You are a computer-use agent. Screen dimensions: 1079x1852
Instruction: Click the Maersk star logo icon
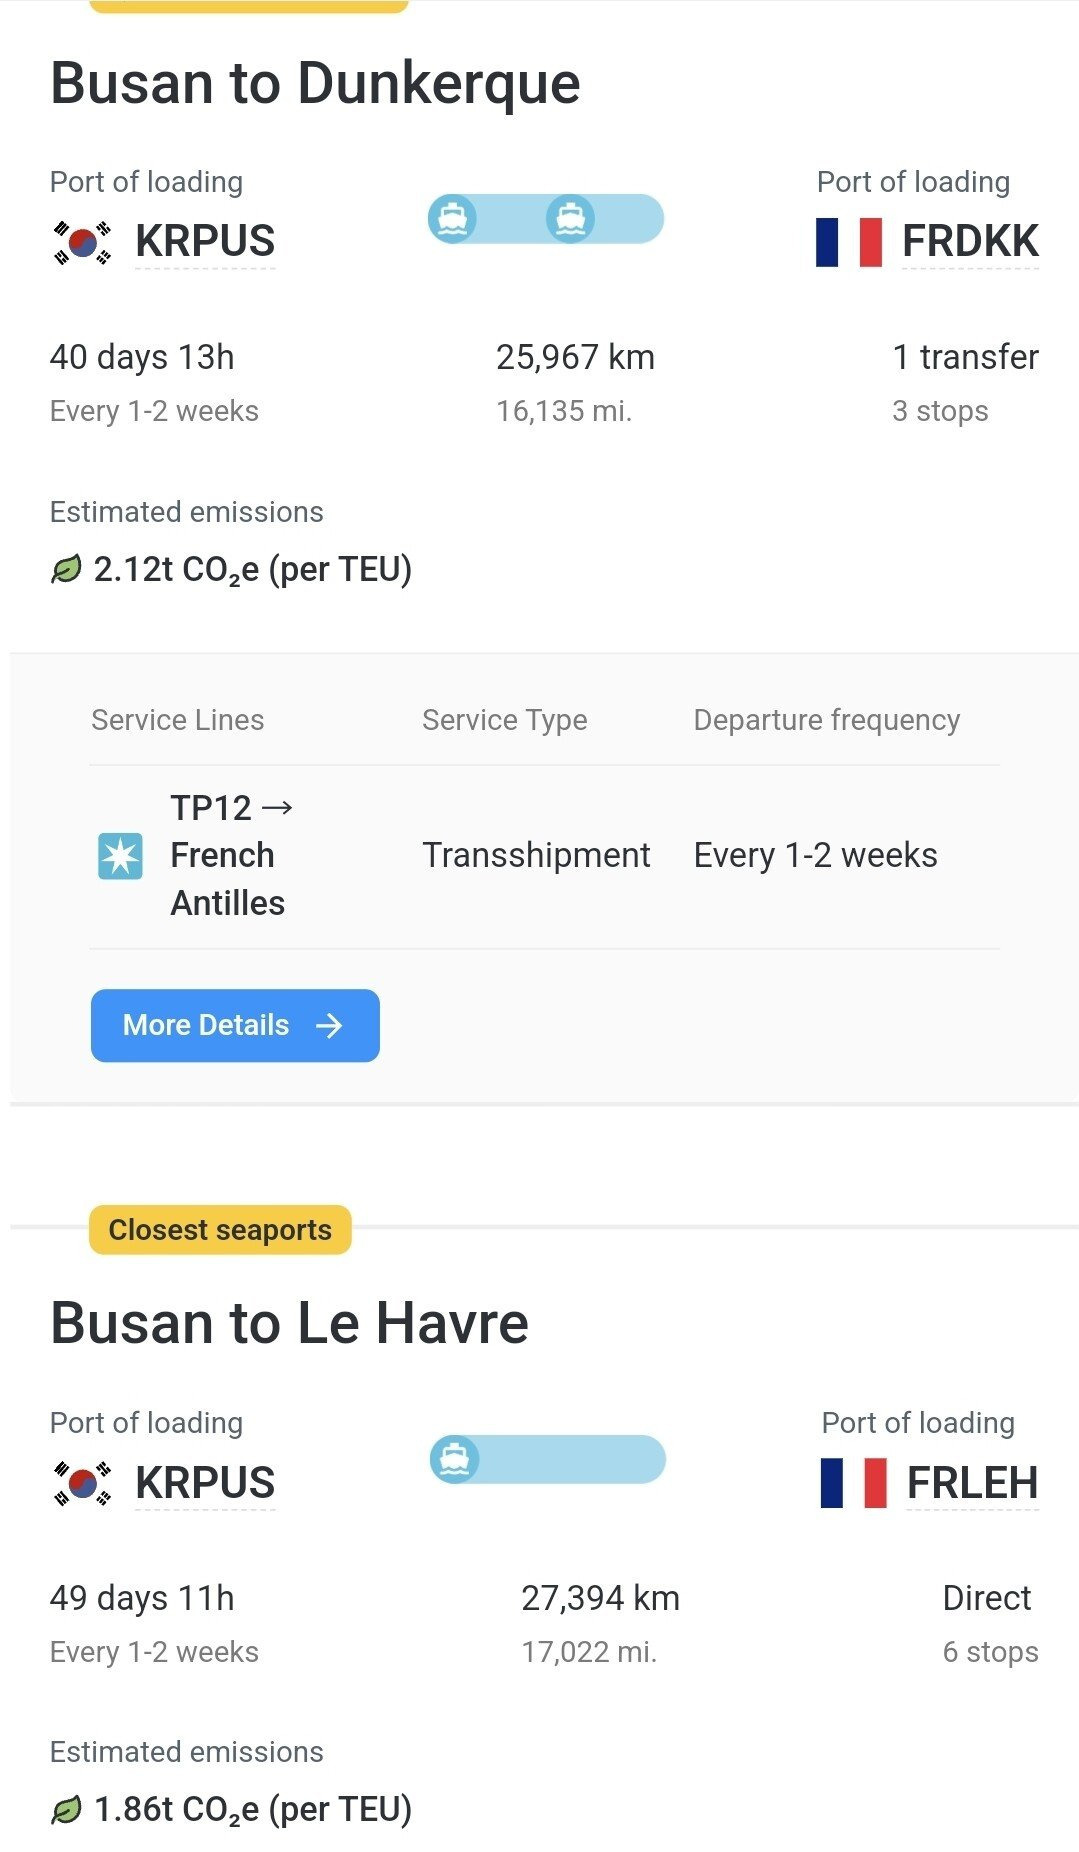[120, 856]
